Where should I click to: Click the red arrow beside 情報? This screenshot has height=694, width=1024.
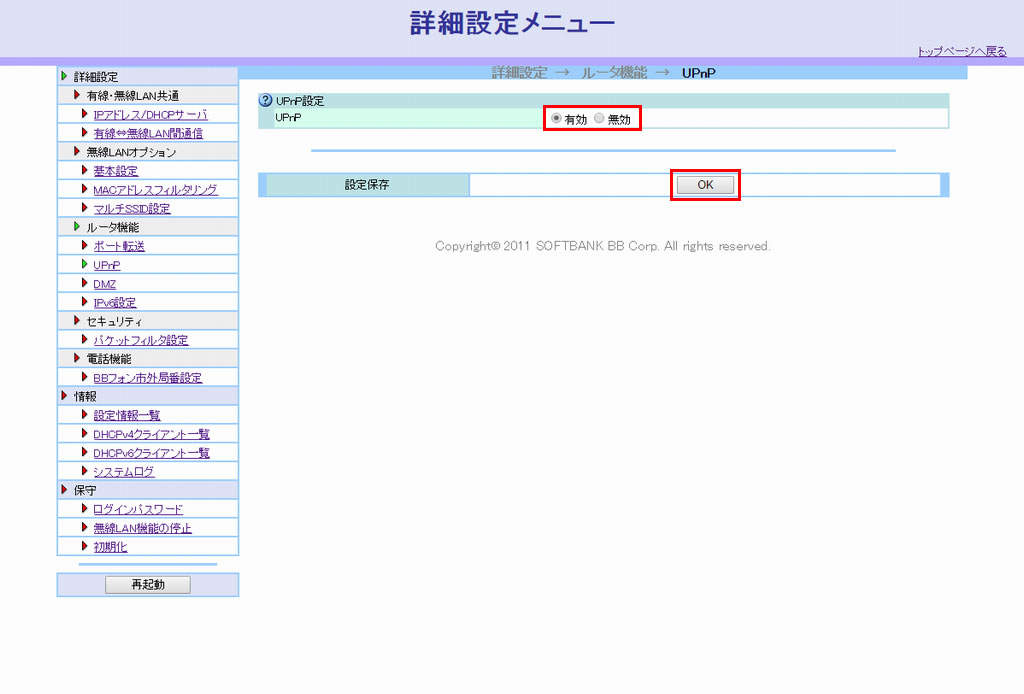(65, 396)
